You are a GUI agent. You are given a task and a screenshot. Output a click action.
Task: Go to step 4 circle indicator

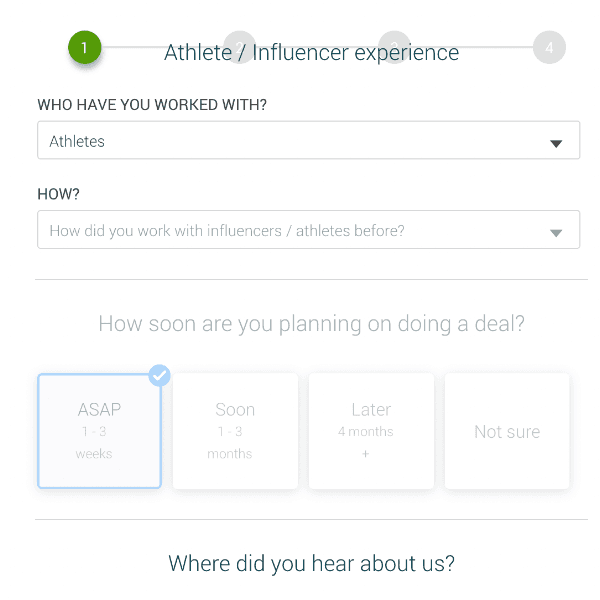pos(549,47)
